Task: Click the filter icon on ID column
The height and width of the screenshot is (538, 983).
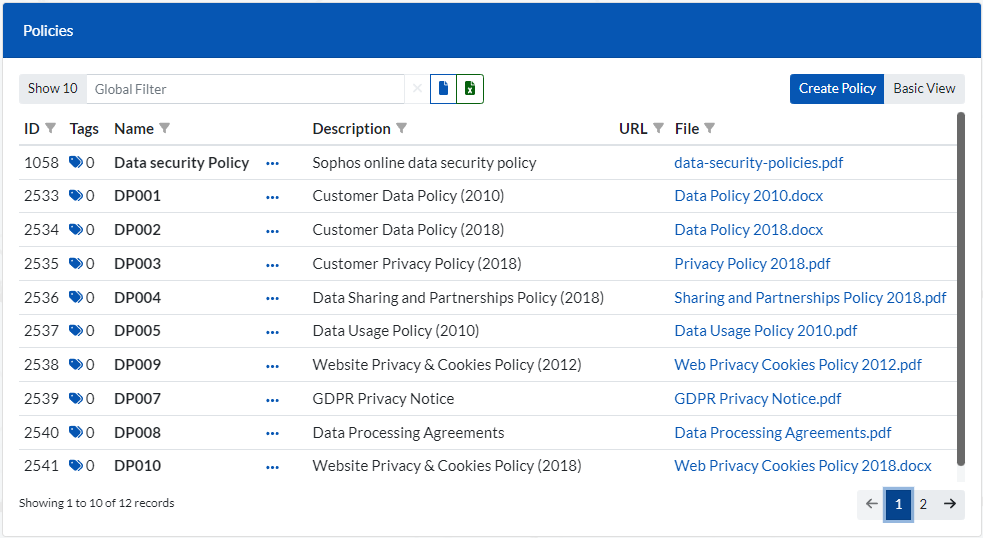Action: click(x=51, y=129)
